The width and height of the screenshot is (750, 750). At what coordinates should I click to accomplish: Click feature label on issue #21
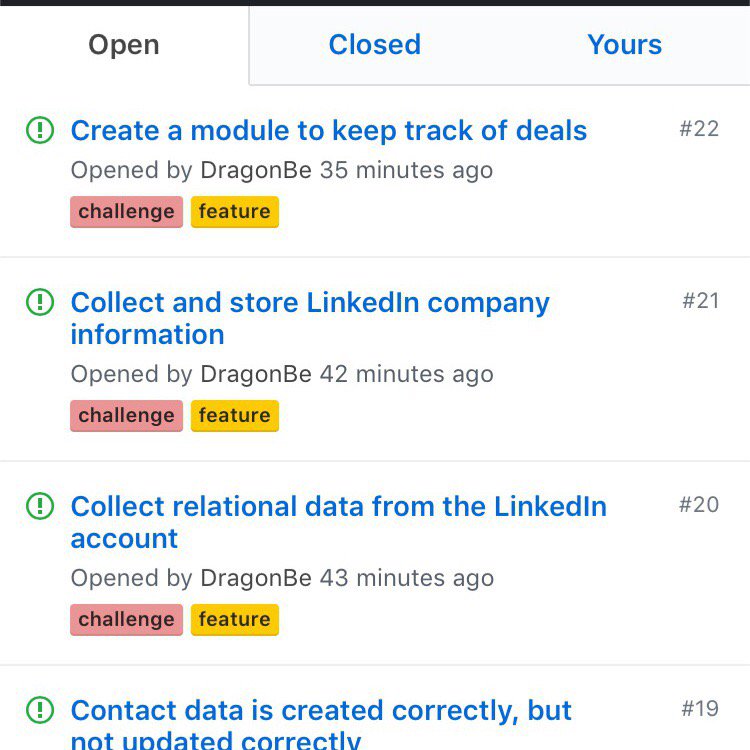234,416
